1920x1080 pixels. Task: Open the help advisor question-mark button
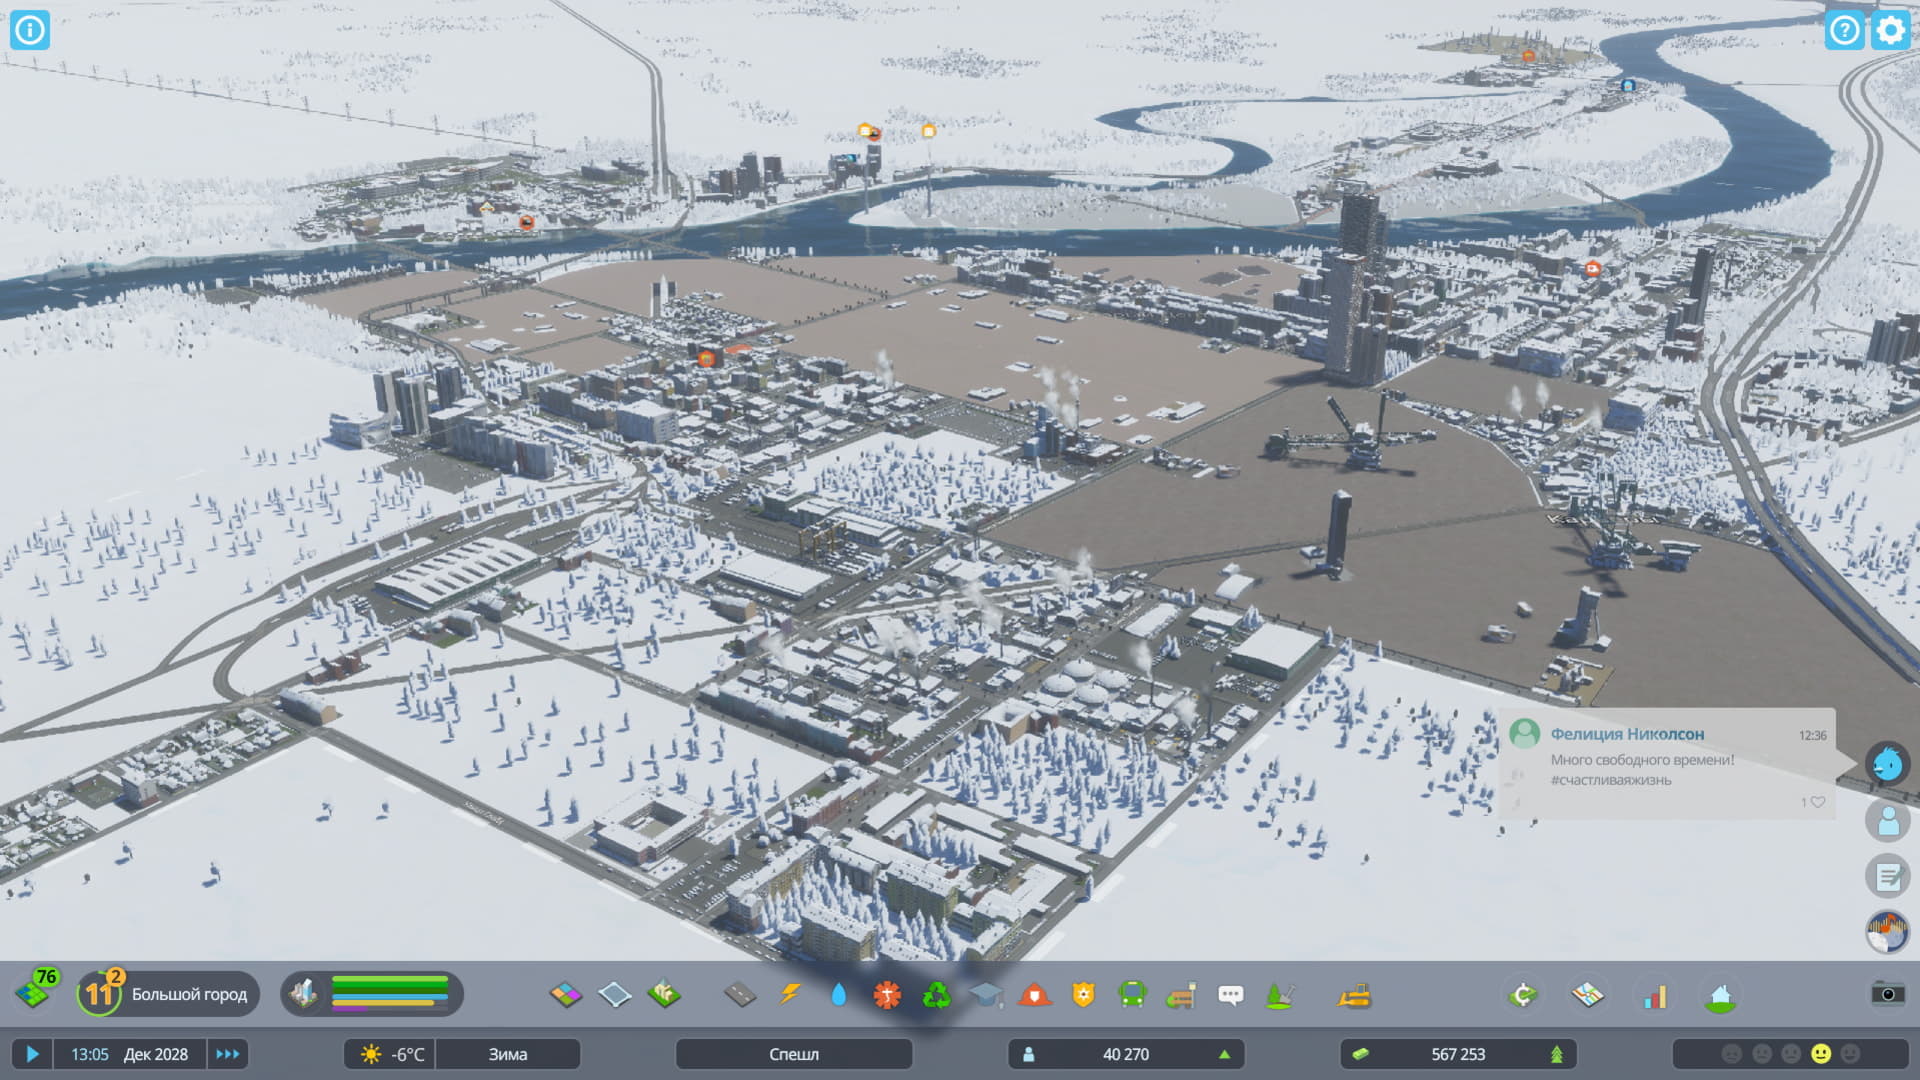point(1844,30)
